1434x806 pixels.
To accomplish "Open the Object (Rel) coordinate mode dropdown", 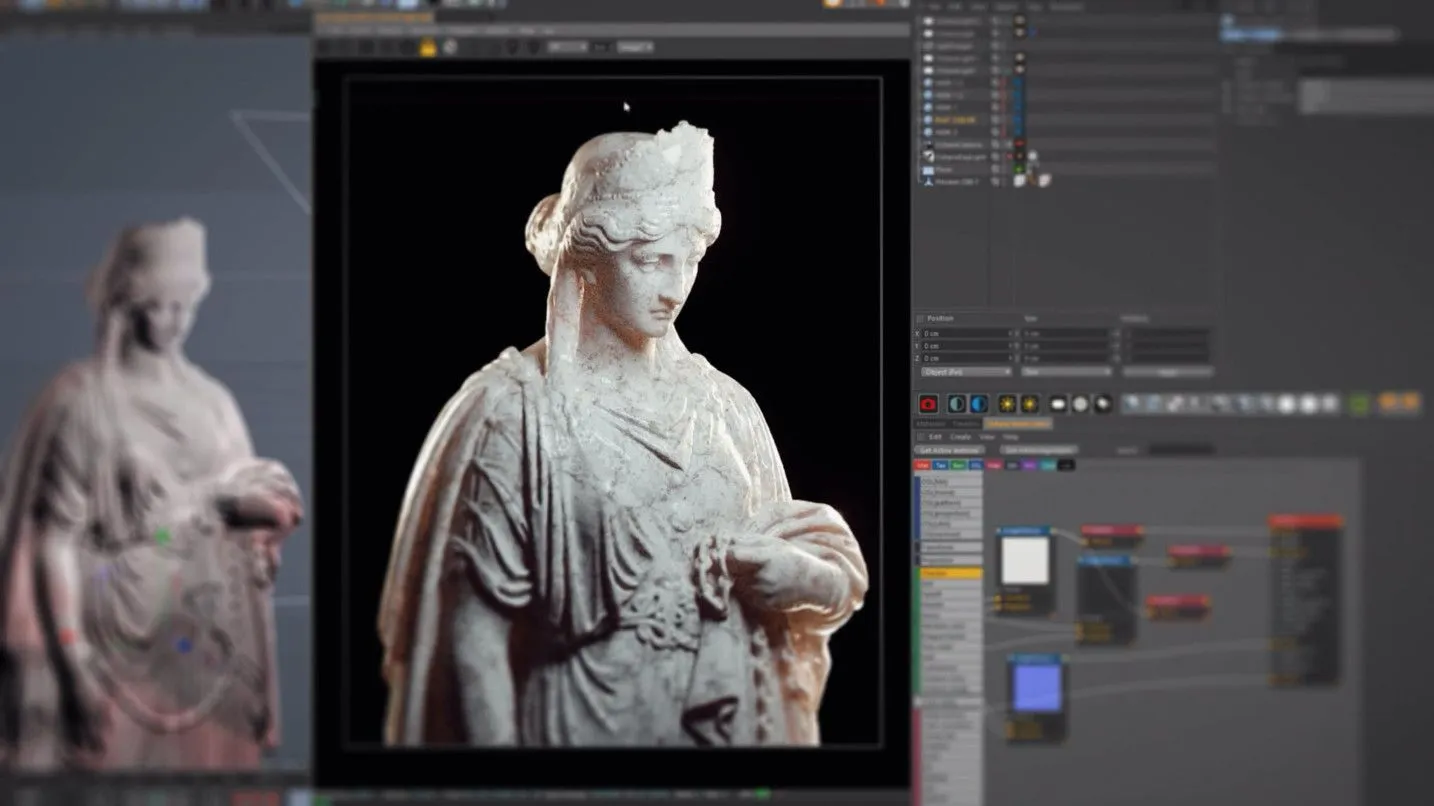I will point(966,372).
